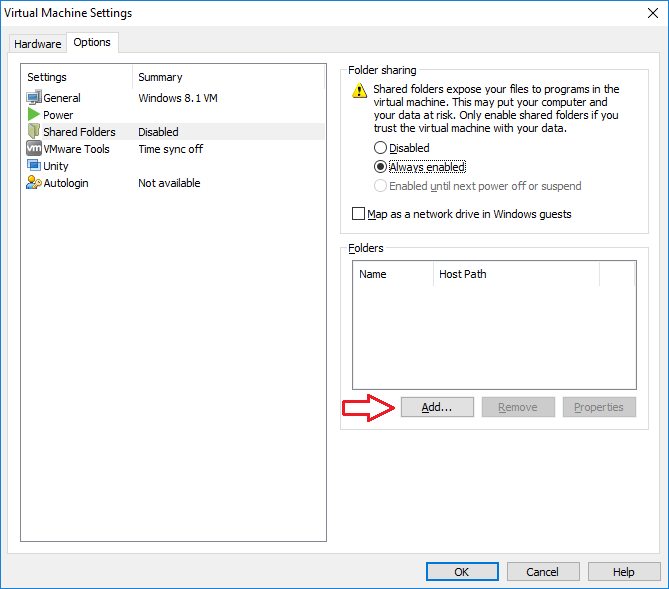669x589 pixels.
Task: Click the VMware Tools vm icon
Action: tap(34, 148)
